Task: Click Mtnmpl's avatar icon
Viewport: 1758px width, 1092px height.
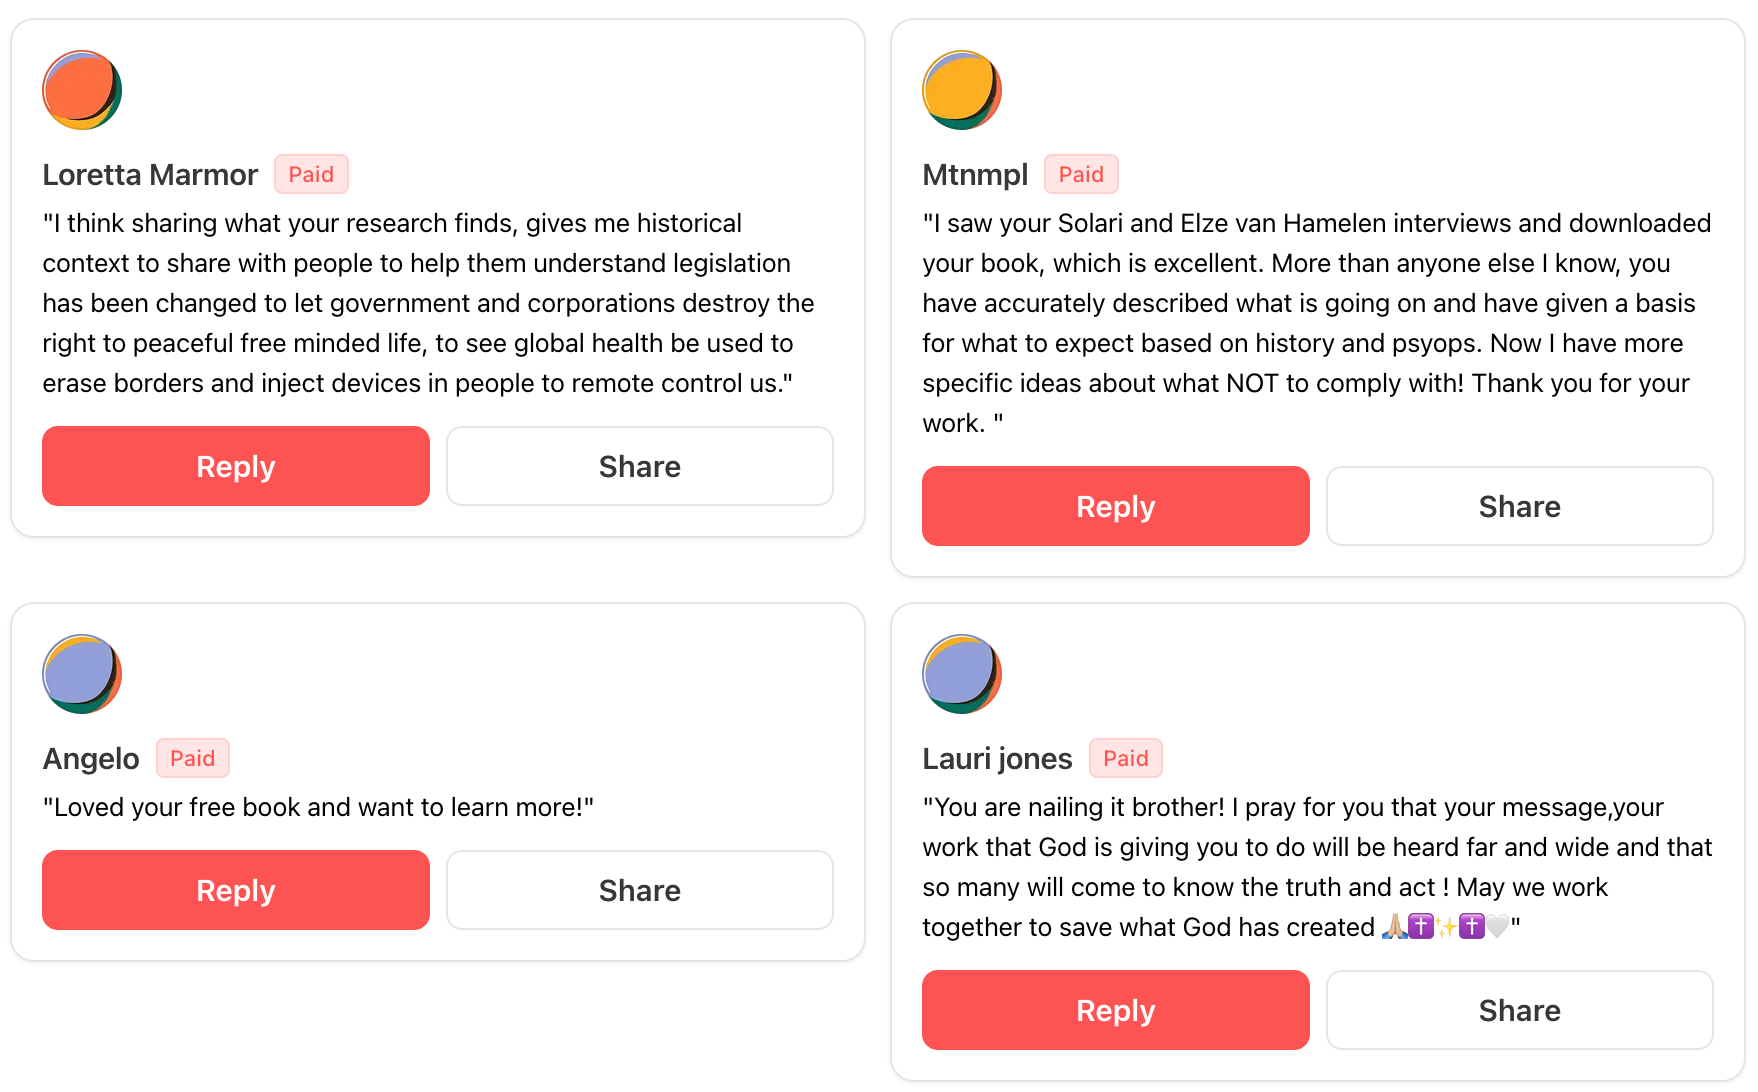Action: [962, 90]
